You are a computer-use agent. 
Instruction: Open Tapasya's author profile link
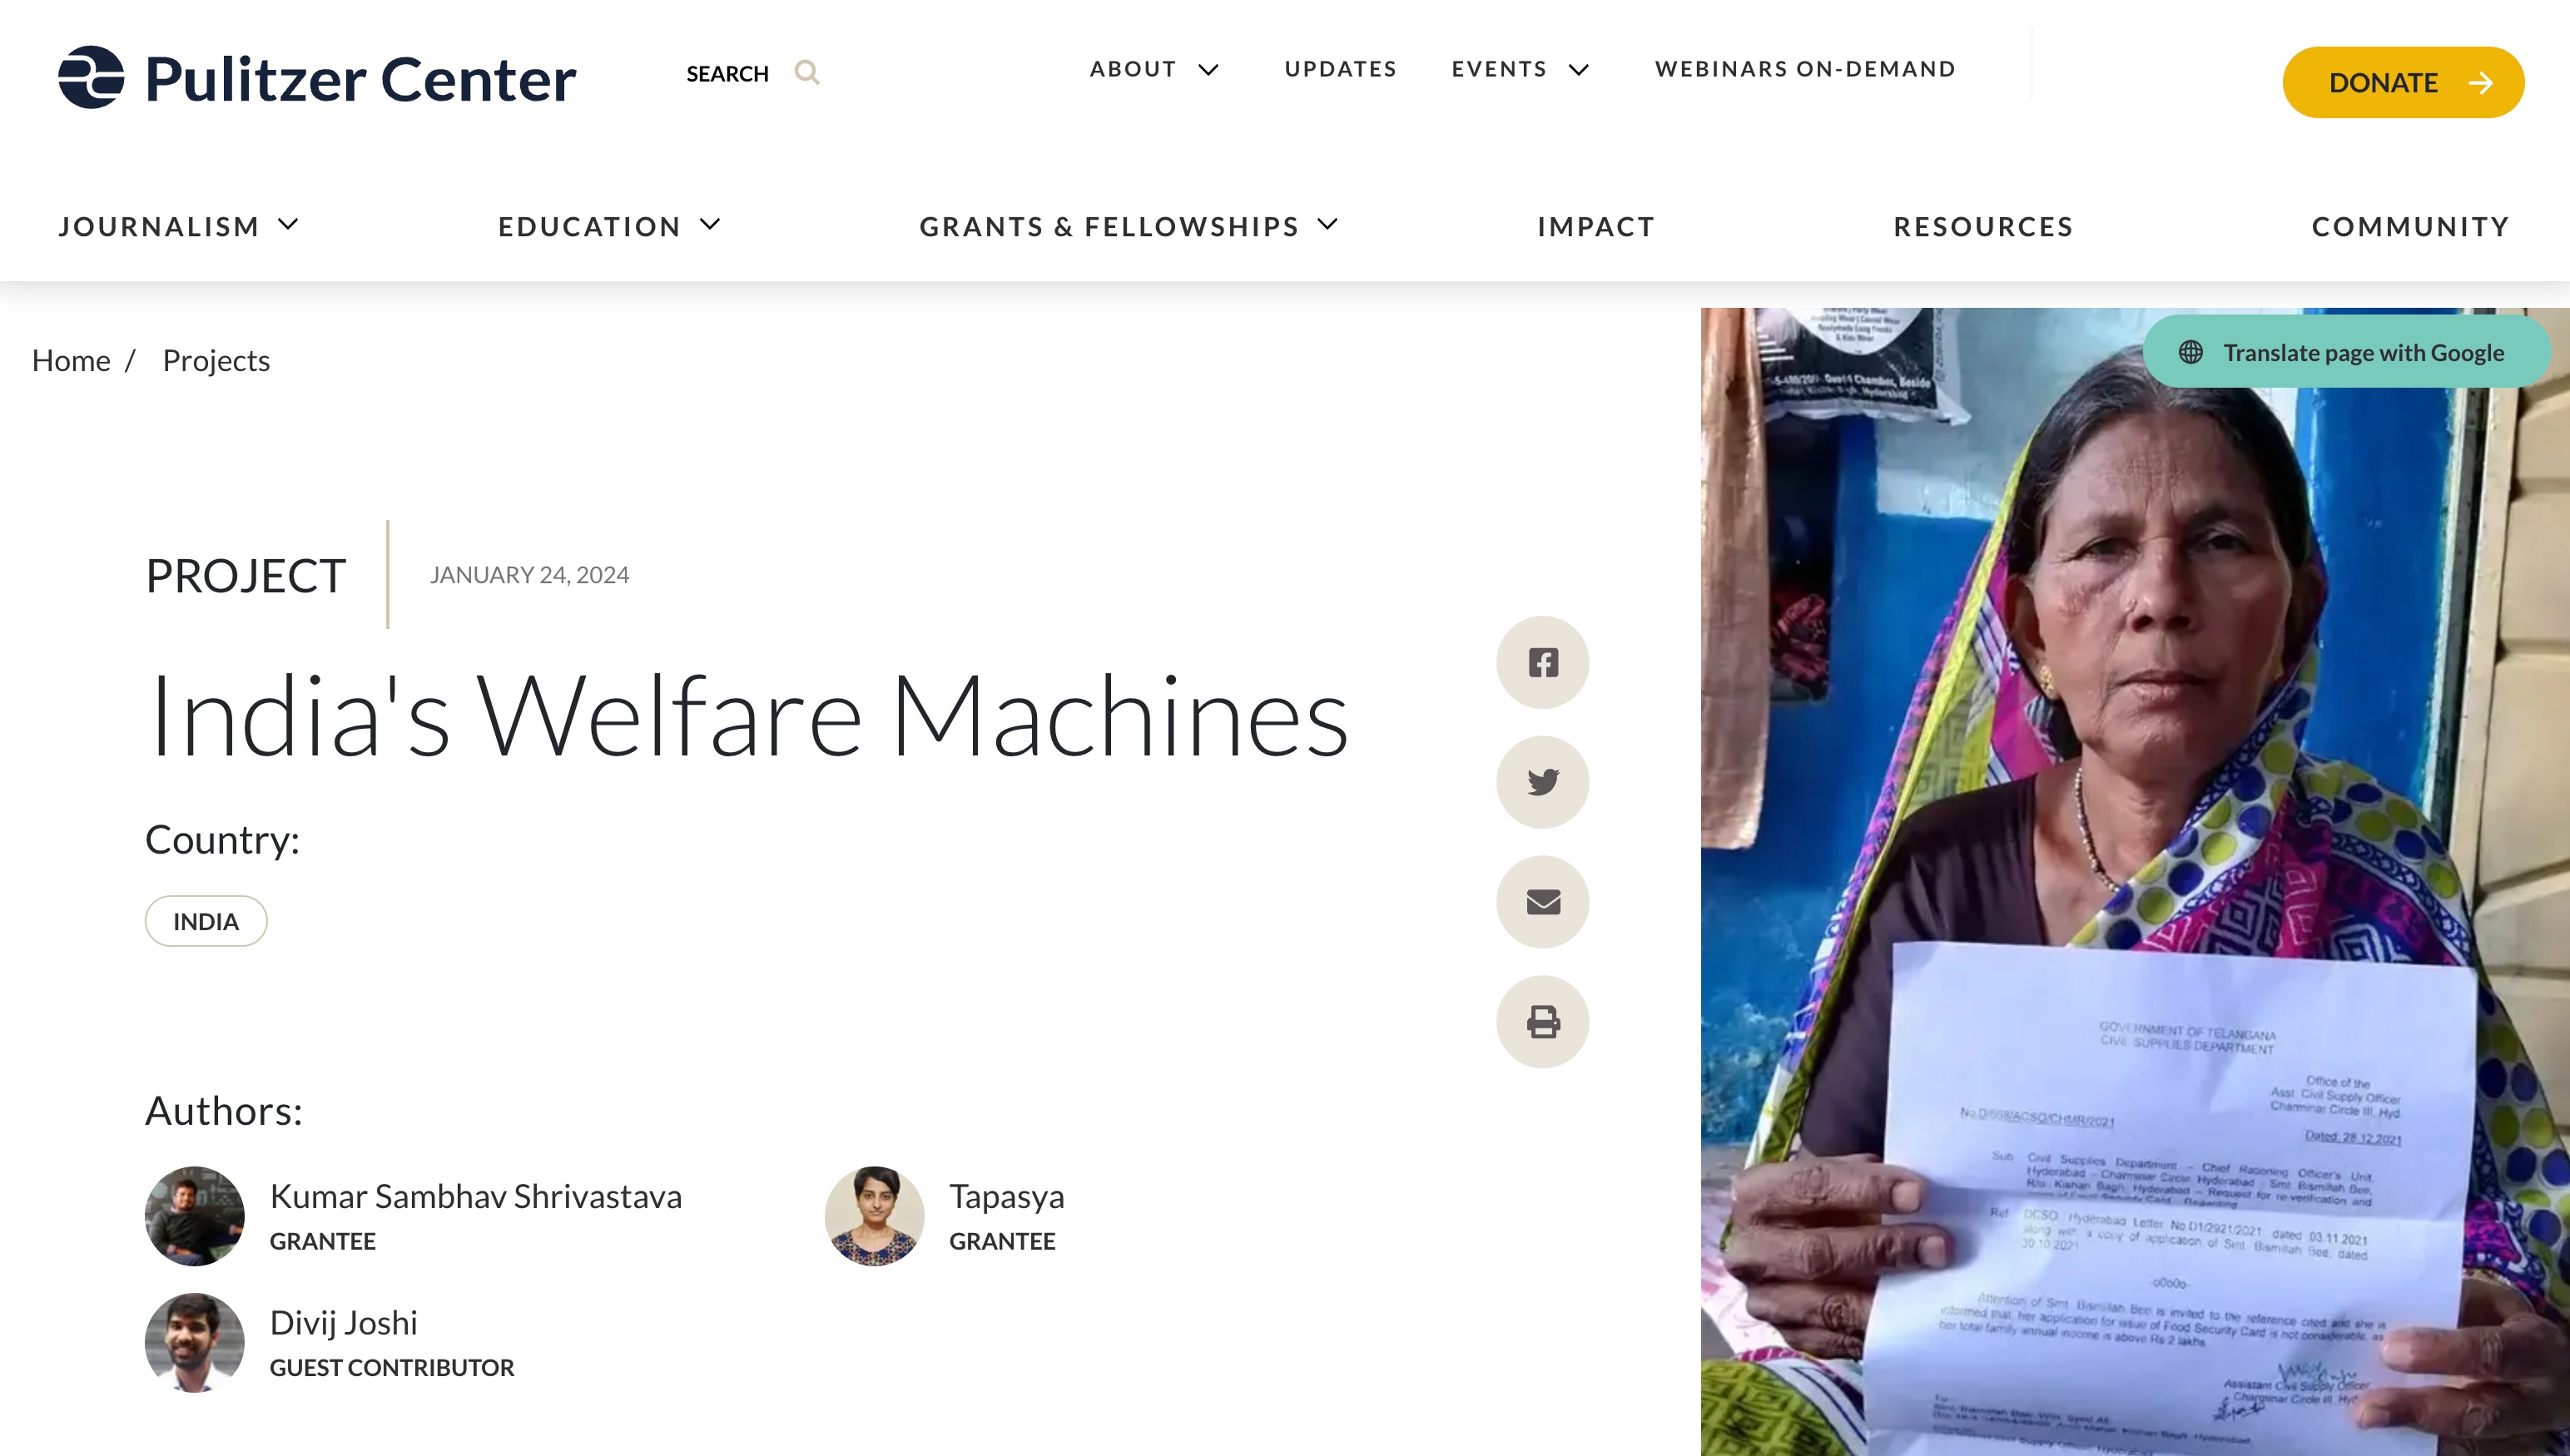1006,1196
